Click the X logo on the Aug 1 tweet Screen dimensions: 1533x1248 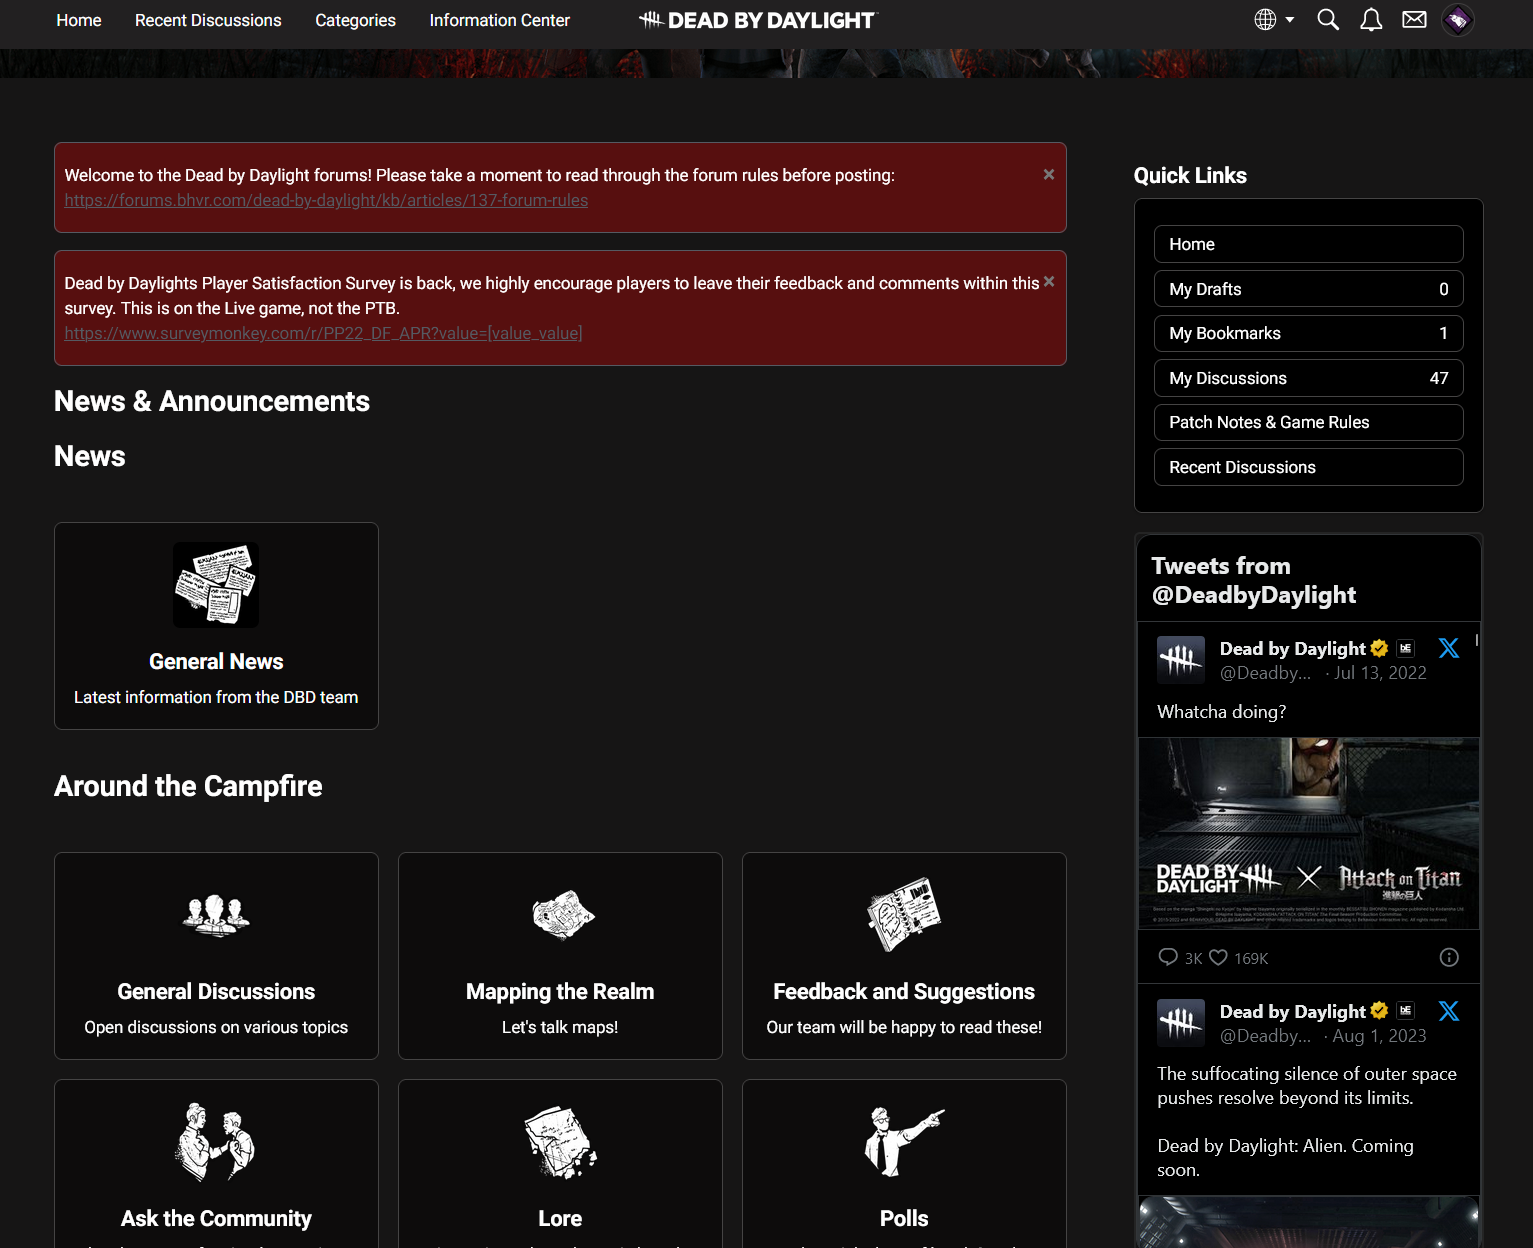(x=1448, y=1011)
